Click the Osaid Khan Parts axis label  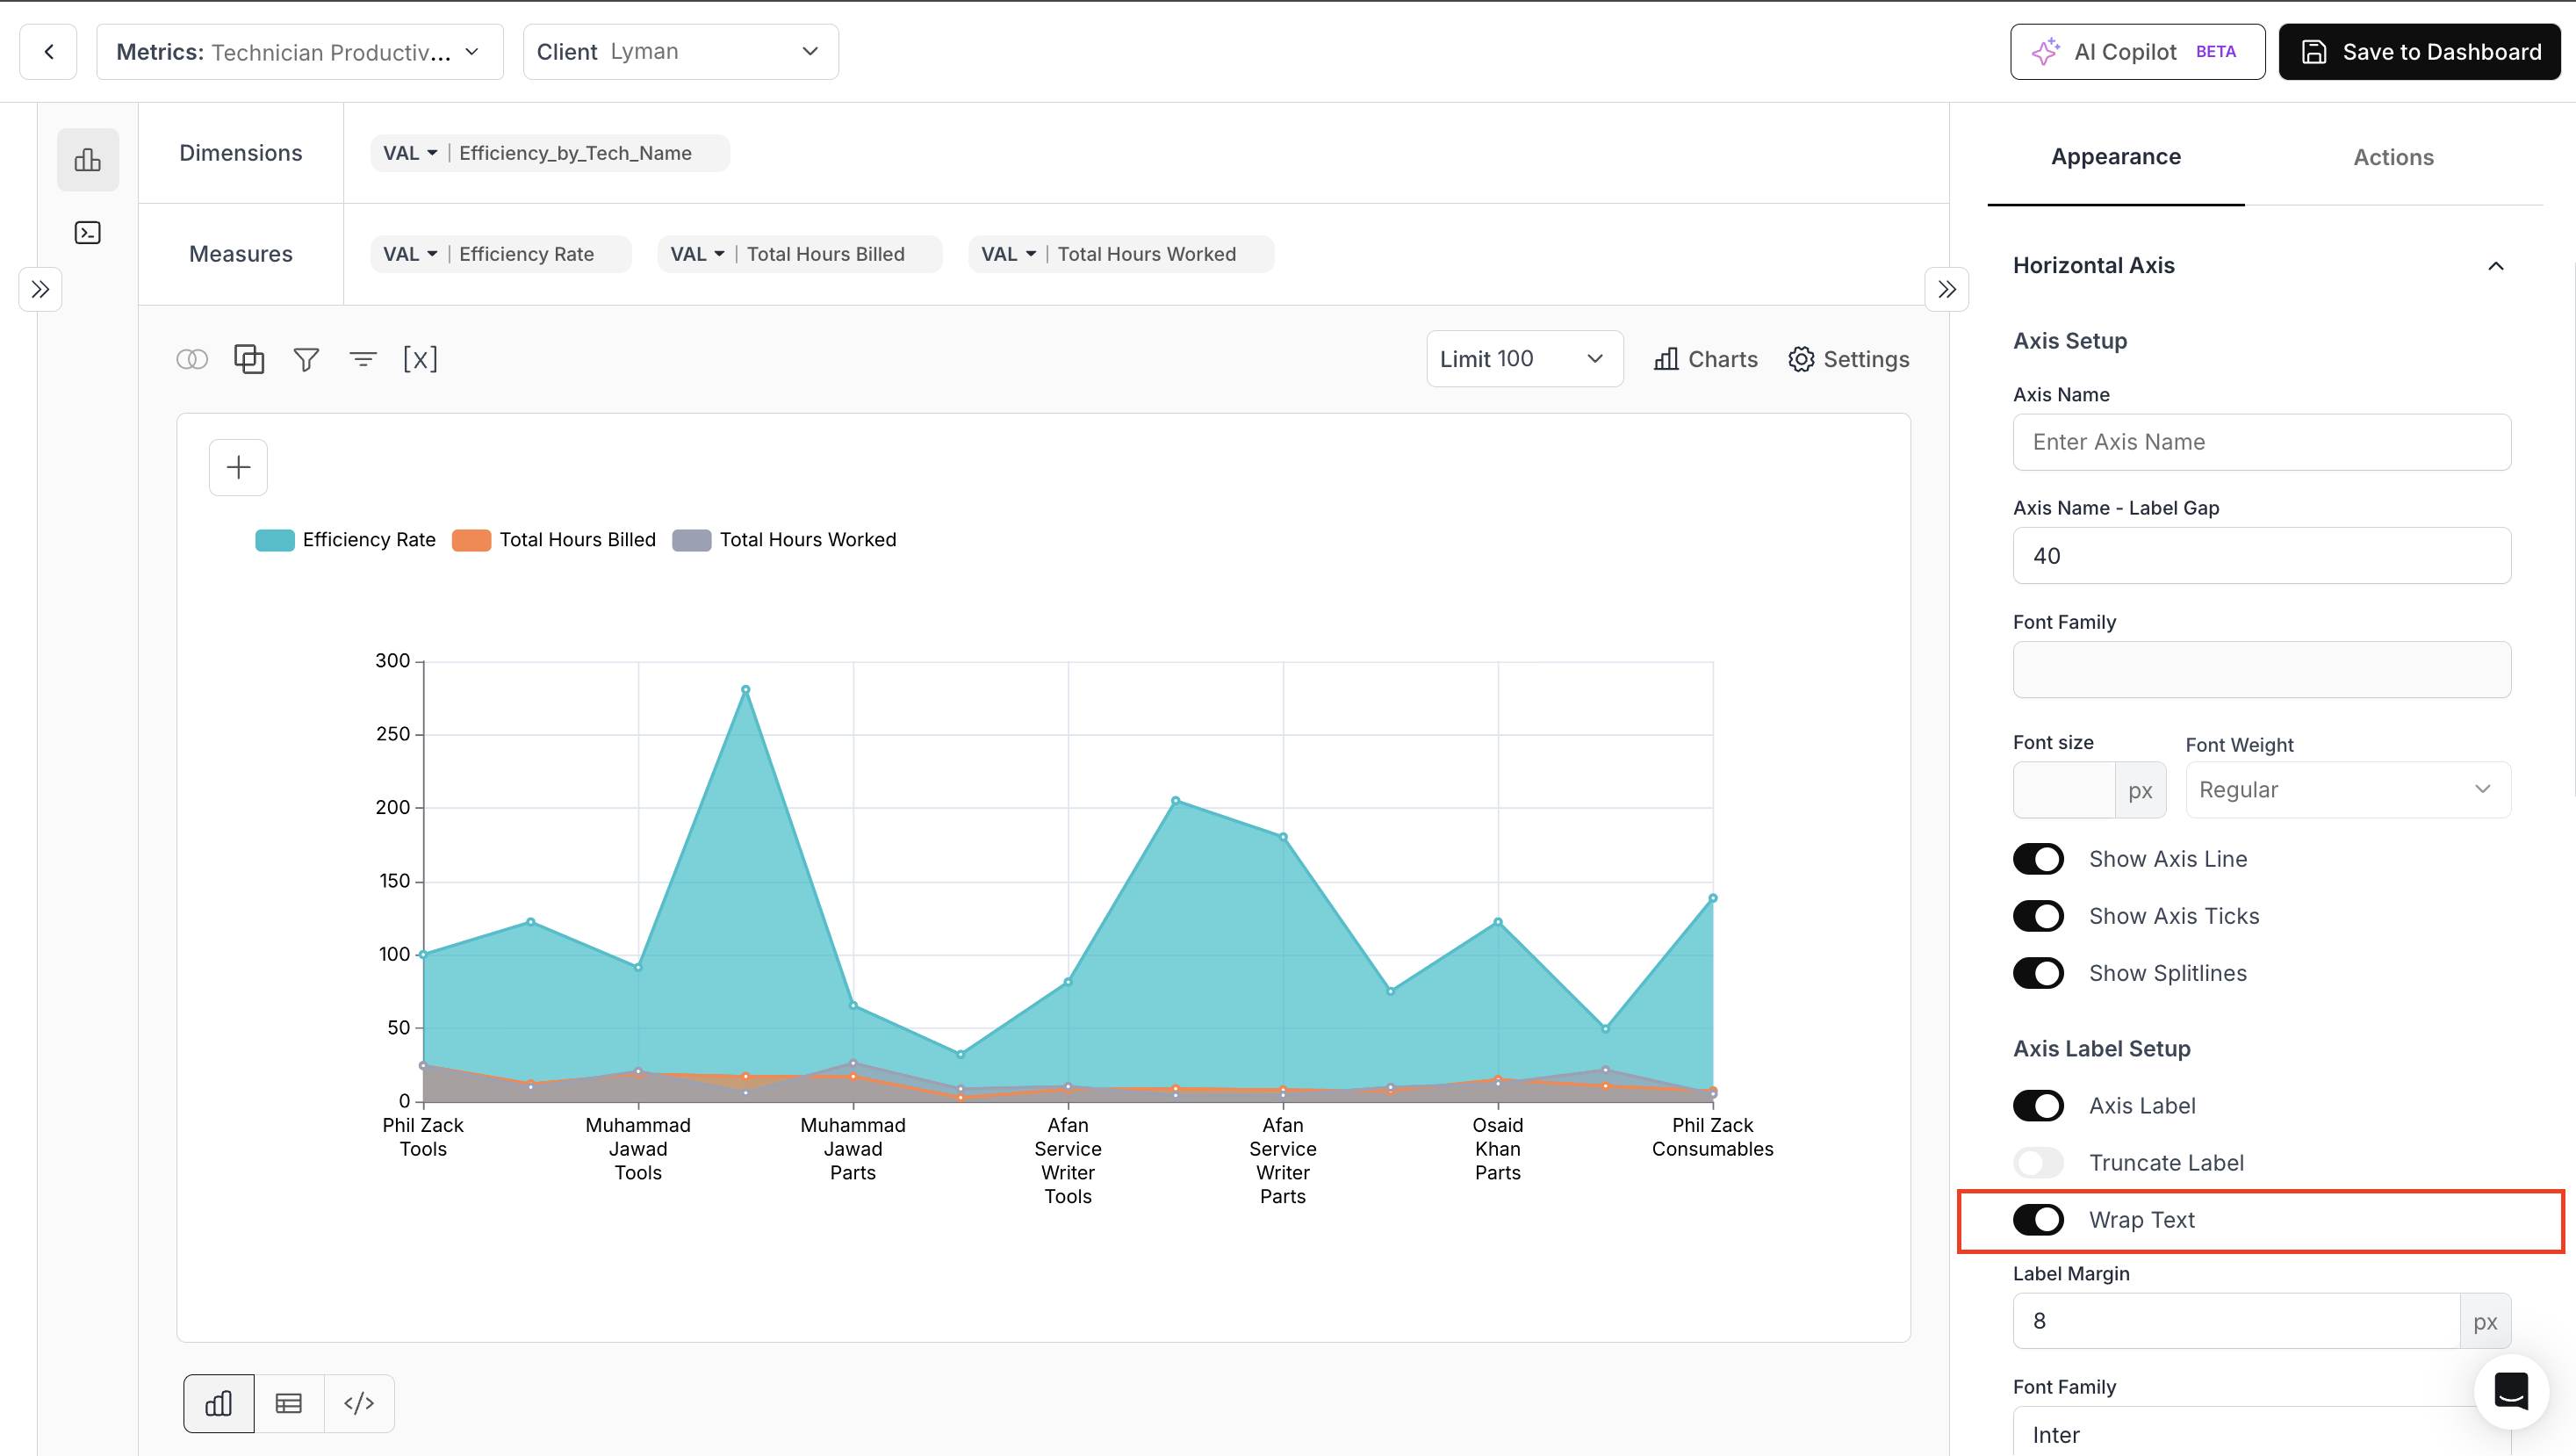(x=1497, y=1149)
